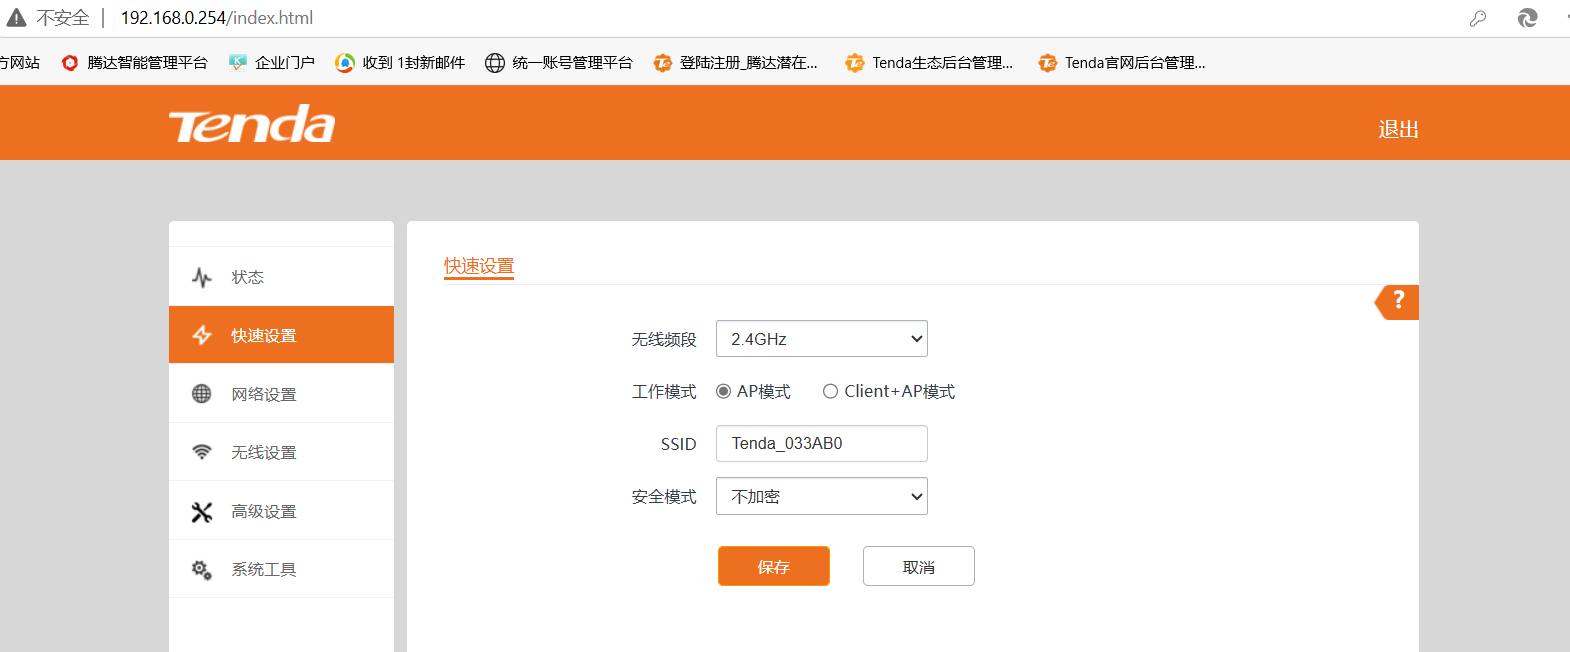Click the 无线频段 label
This screenshot has height=652, width=1570.
click(x=664, y=340)
